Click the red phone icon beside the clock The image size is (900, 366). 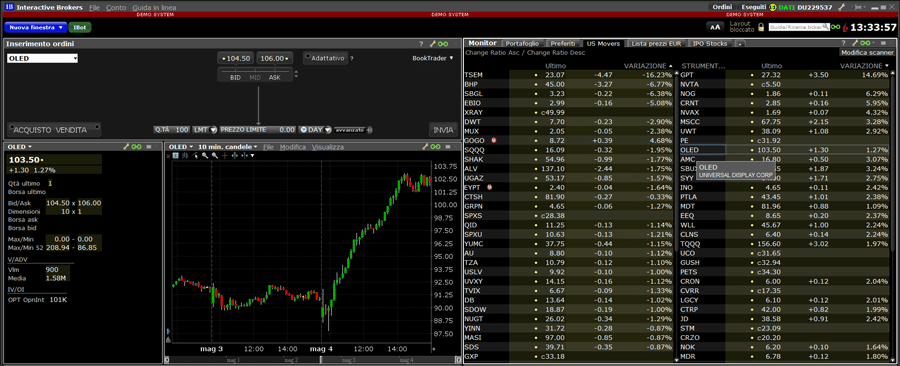pos(845,27)
